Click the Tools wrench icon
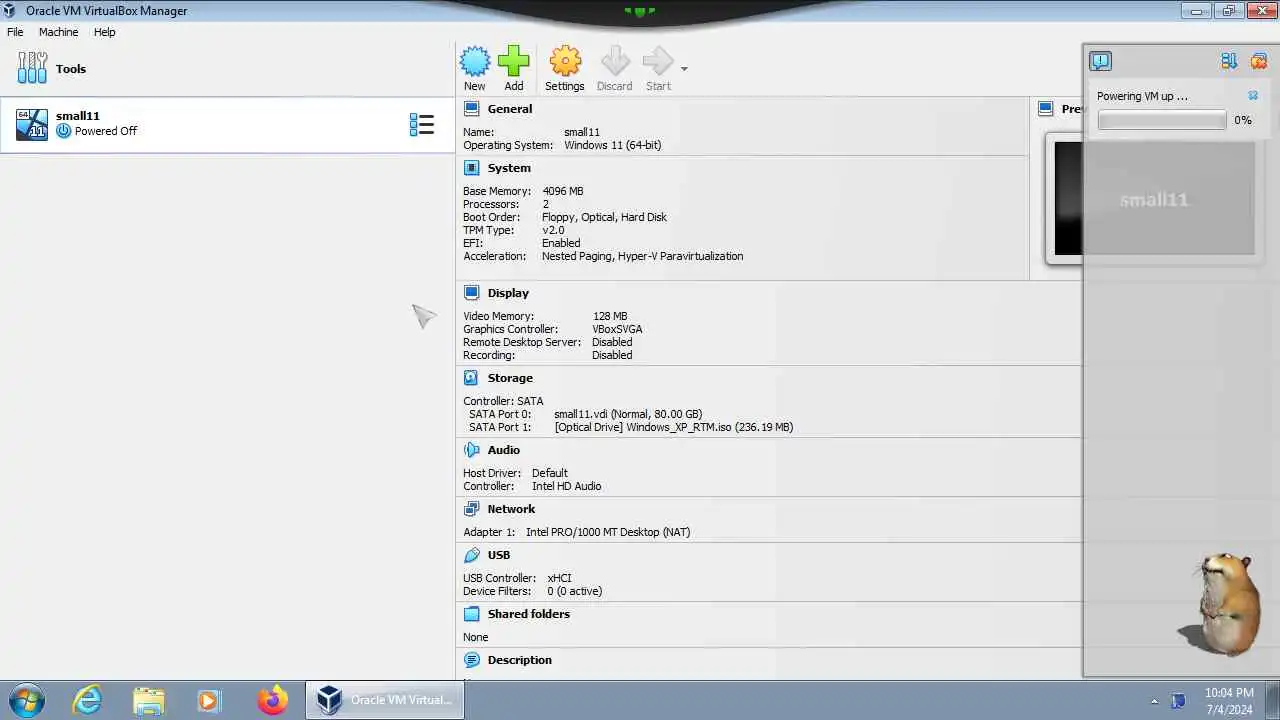1280x720 pixels. coord(32,68)
